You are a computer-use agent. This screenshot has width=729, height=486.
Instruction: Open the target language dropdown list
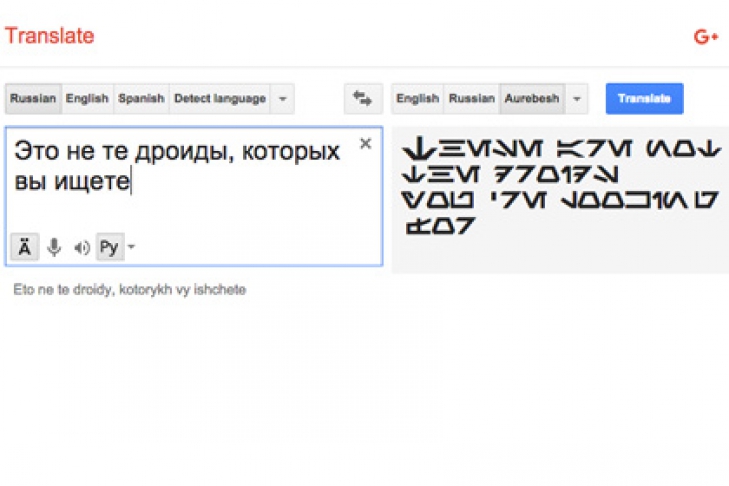pyautogui.click(x=577, y=98)
